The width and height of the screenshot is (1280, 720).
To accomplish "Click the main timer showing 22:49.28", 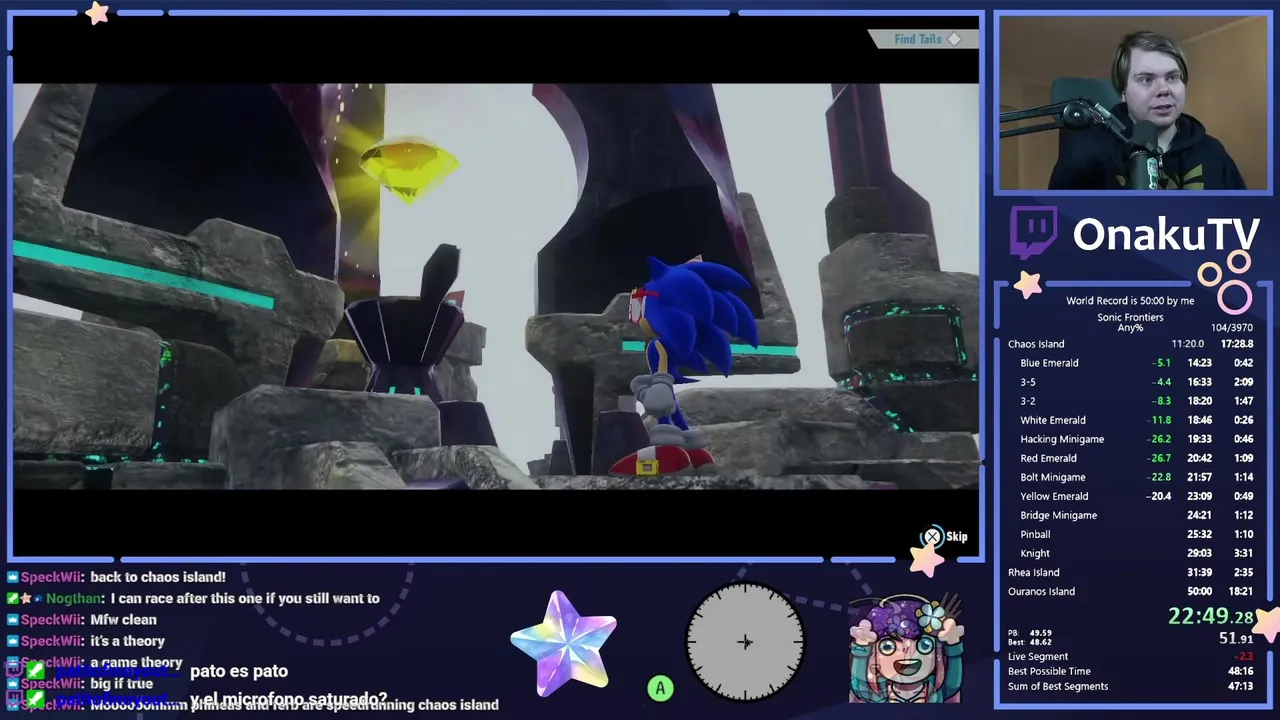I will click(x=1210, y=617).
